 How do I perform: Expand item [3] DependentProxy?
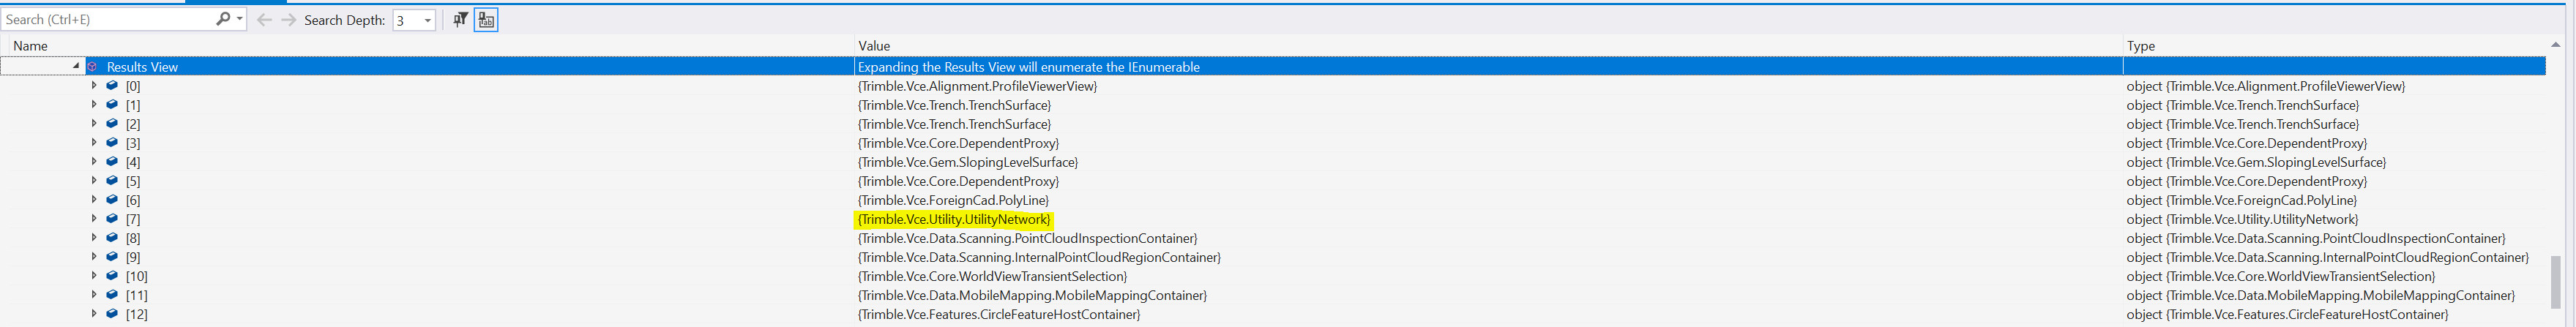[x=94, y=143]
